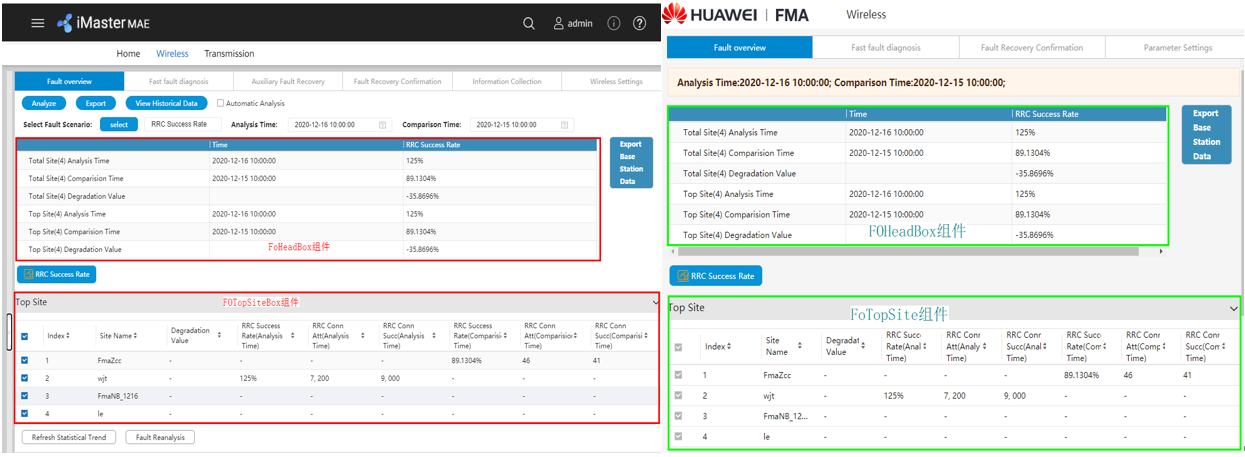Image resolution: width=1245 pixels, height=457 pixels.
Task: Click the Export button next to Analyze
Action: point(96,103)
